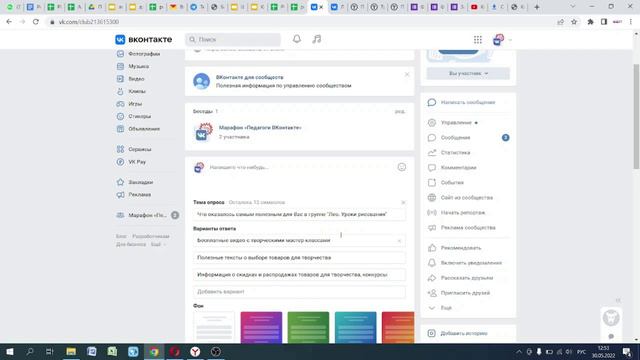Click Написать сообщение
Image resolution: width=640 pixels, height=360 pixels.
point(468,102)
